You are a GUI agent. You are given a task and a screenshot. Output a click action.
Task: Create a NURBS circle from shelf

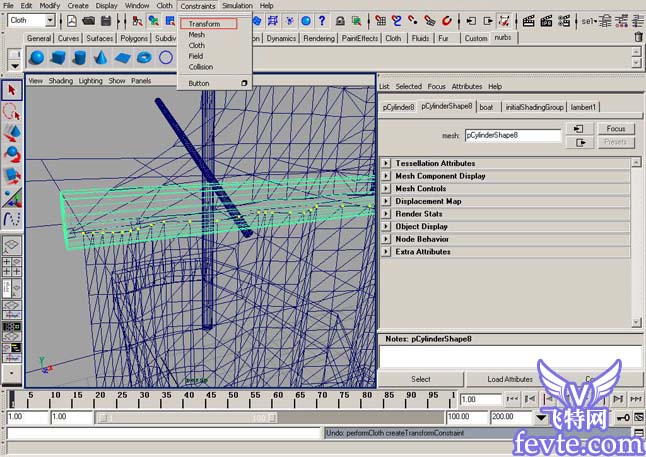click(166, 57)
